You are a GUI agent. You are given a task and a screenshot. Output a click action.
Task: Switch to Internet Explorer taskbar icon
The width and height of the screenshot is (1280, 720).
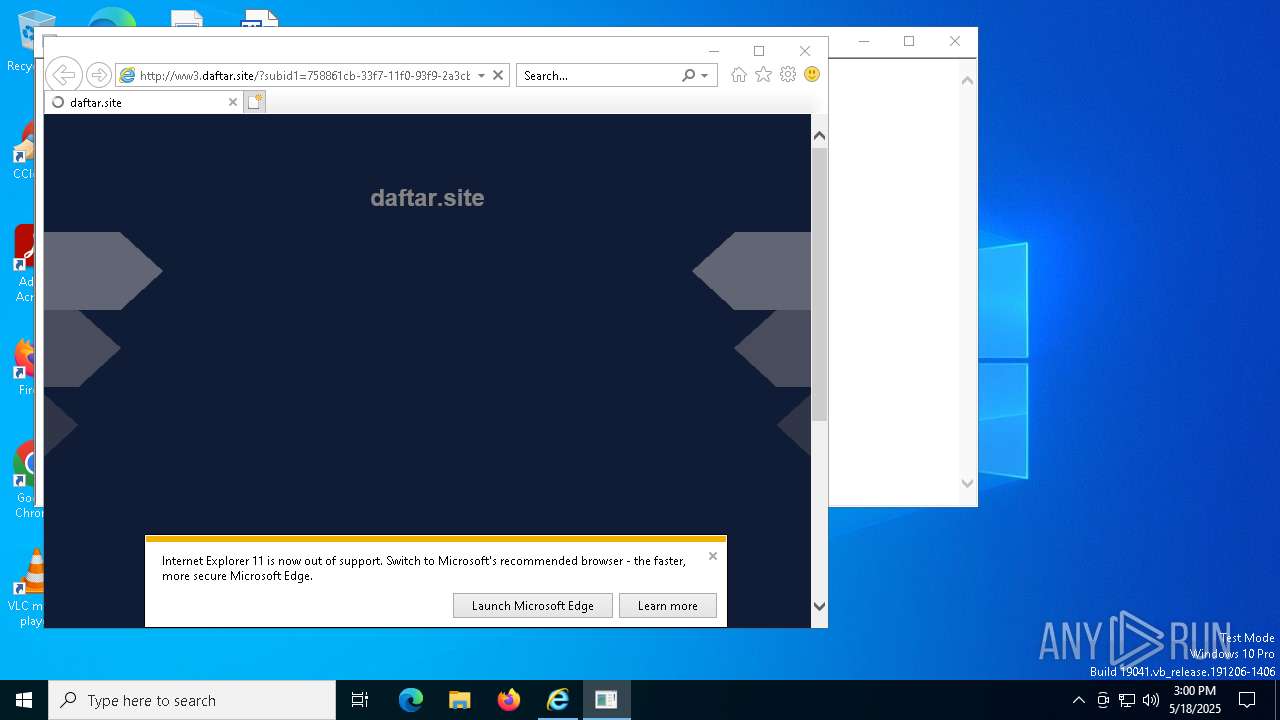(x=558, y=700)
